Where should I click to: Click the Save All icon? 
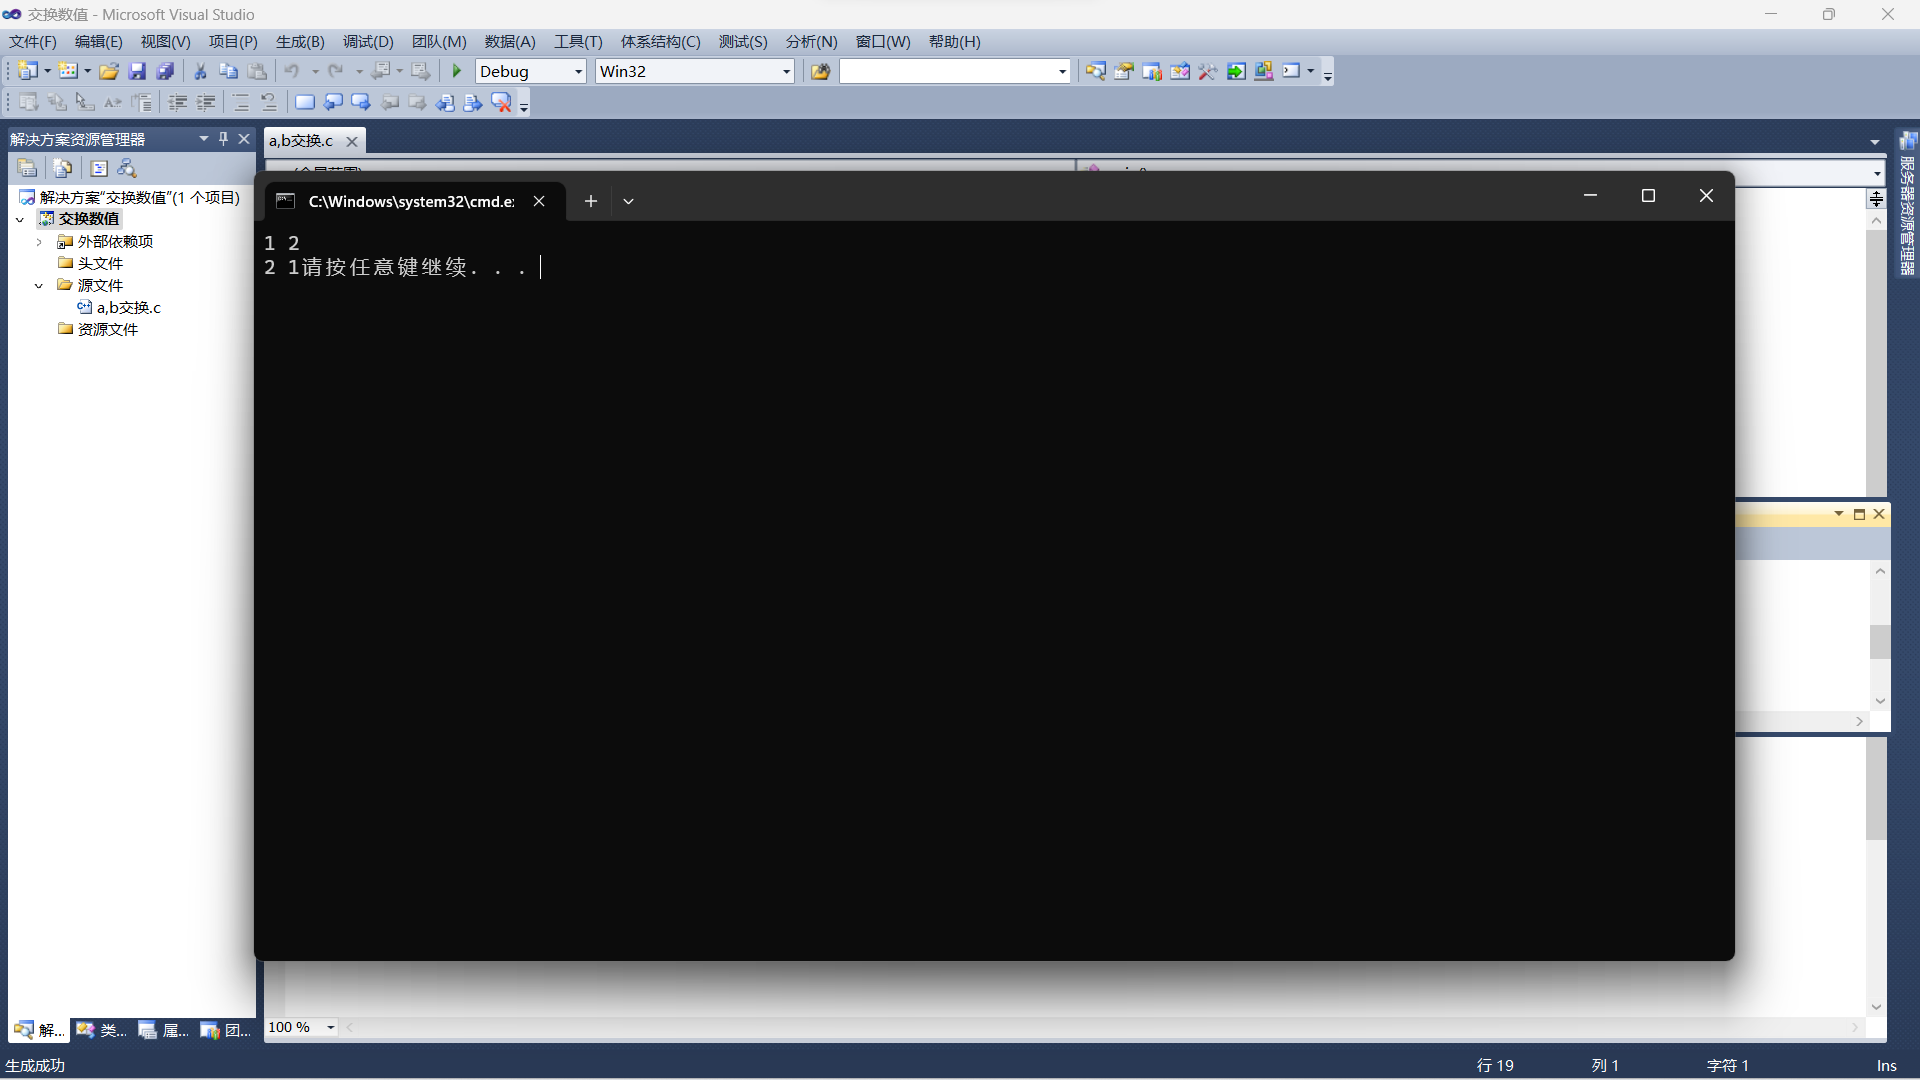(x=165, y=71)
